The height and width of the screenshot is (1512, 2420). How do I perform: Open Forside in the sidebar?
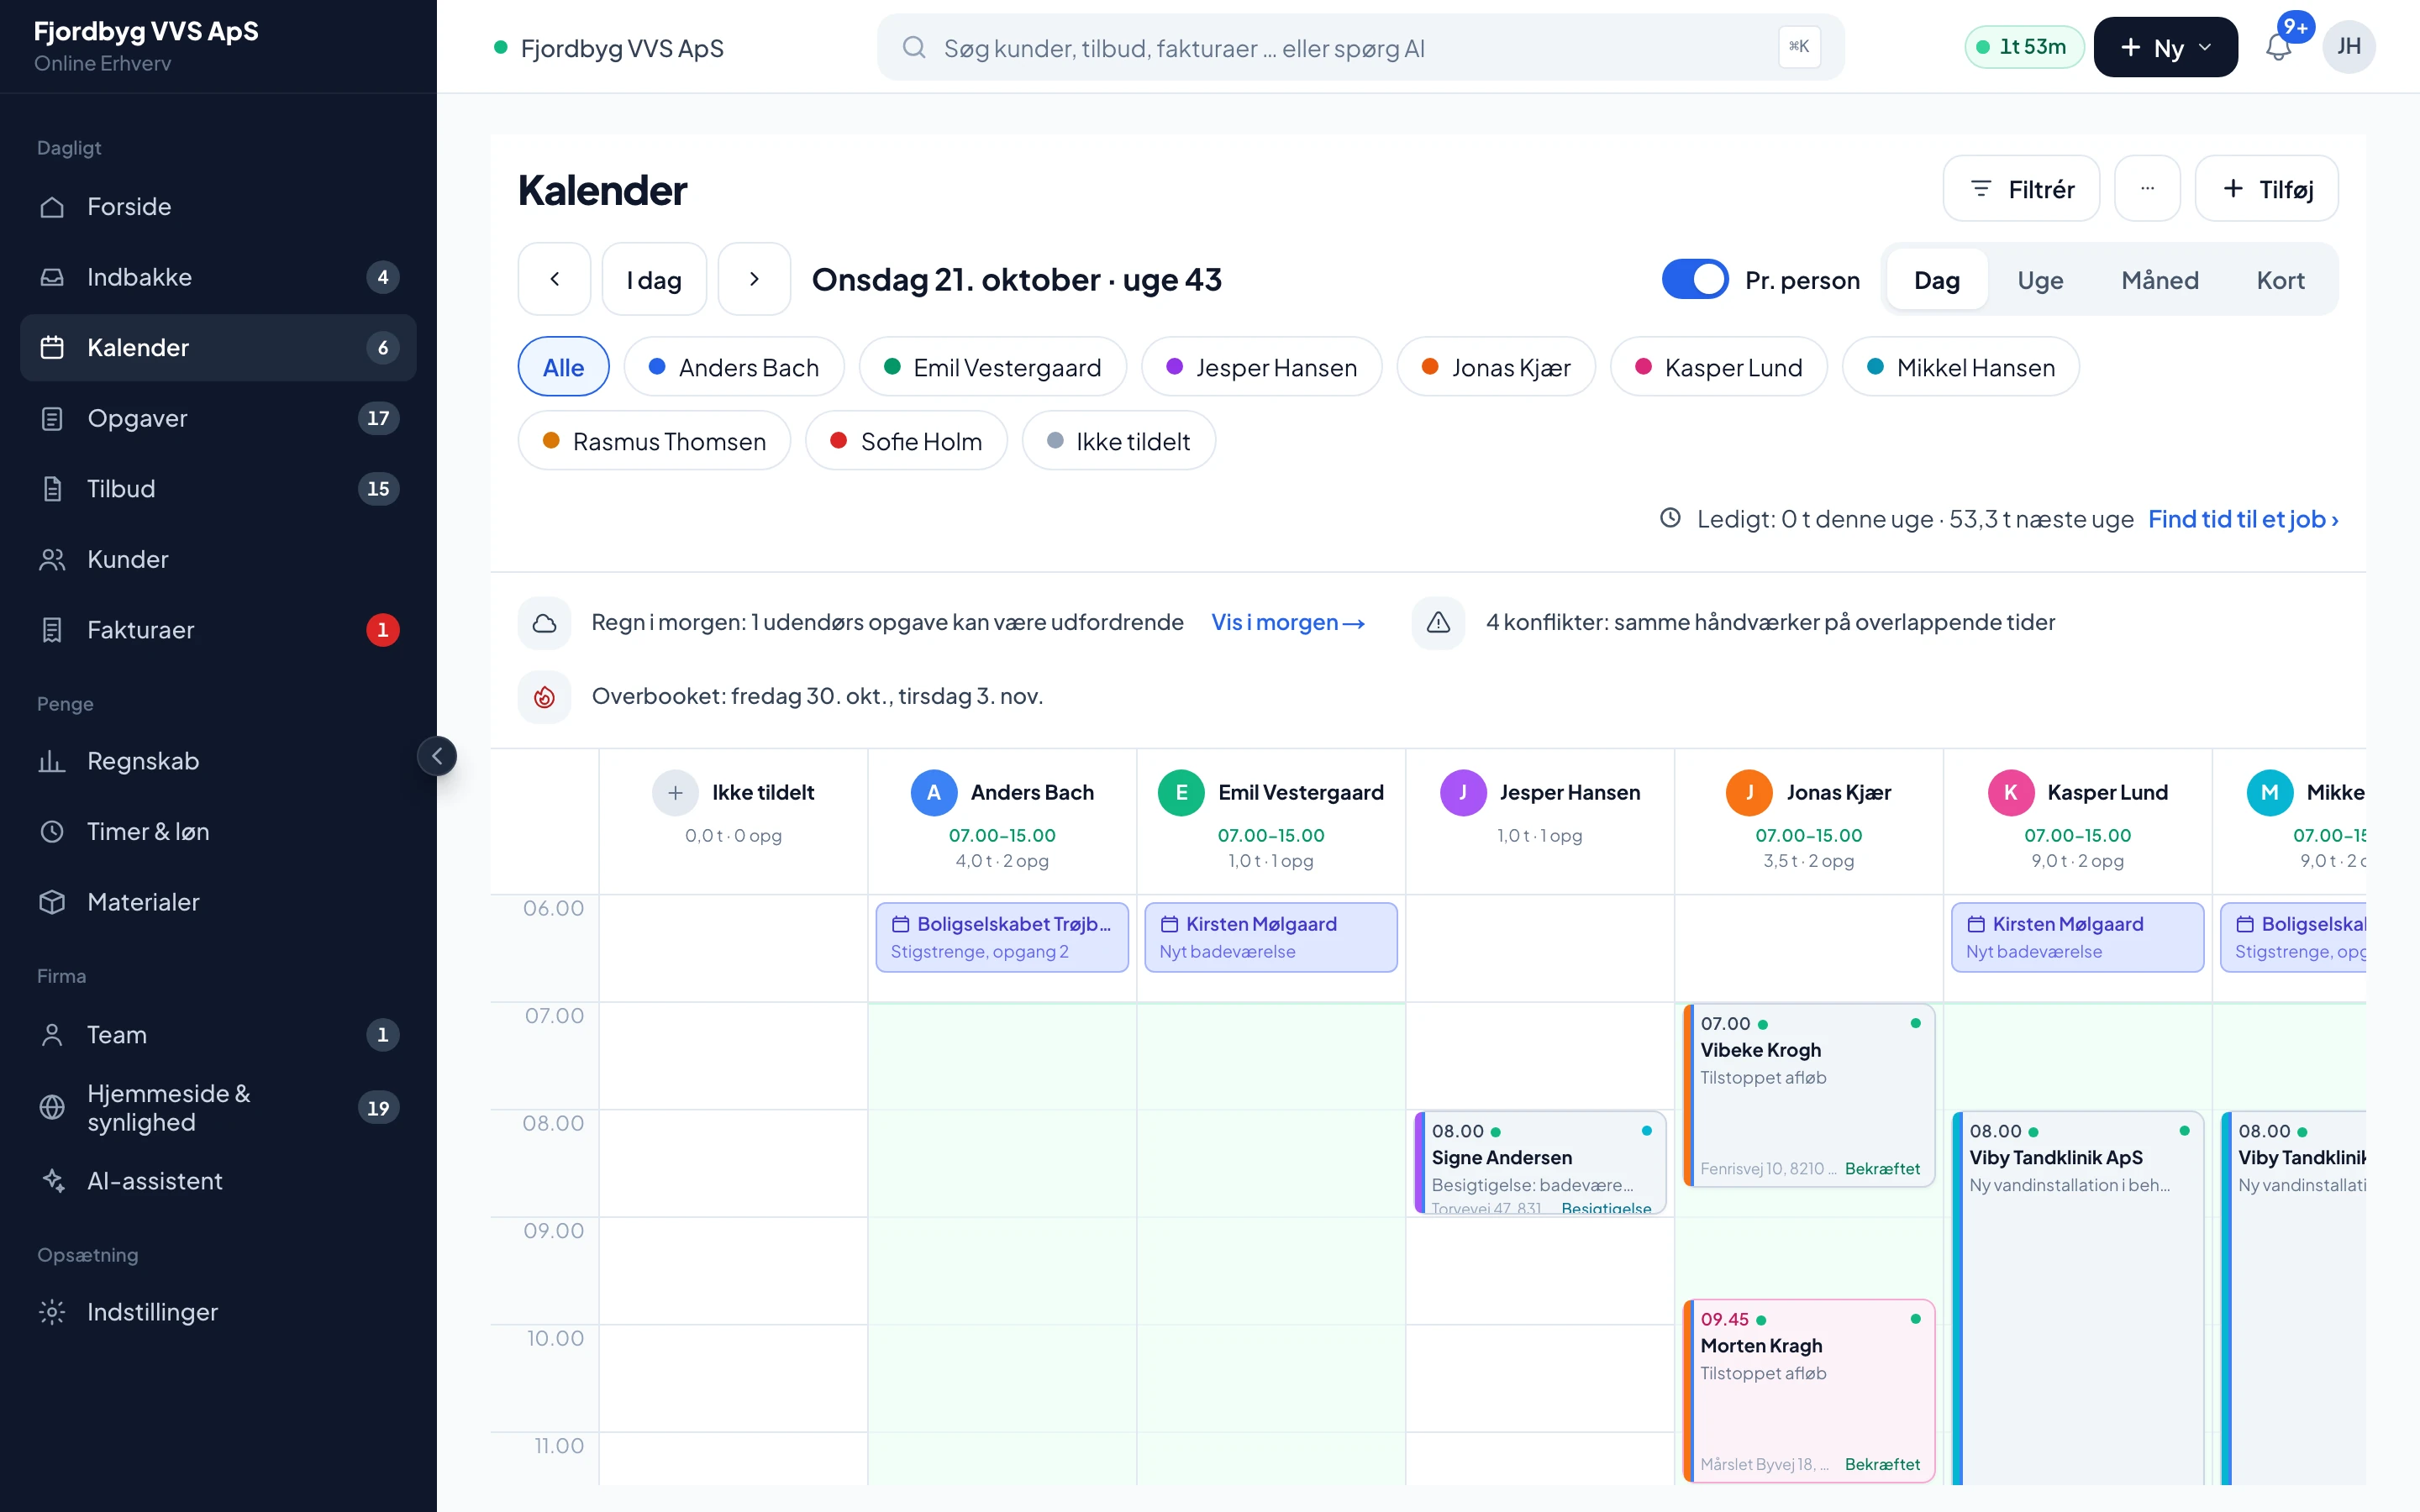tap(218, 206)
